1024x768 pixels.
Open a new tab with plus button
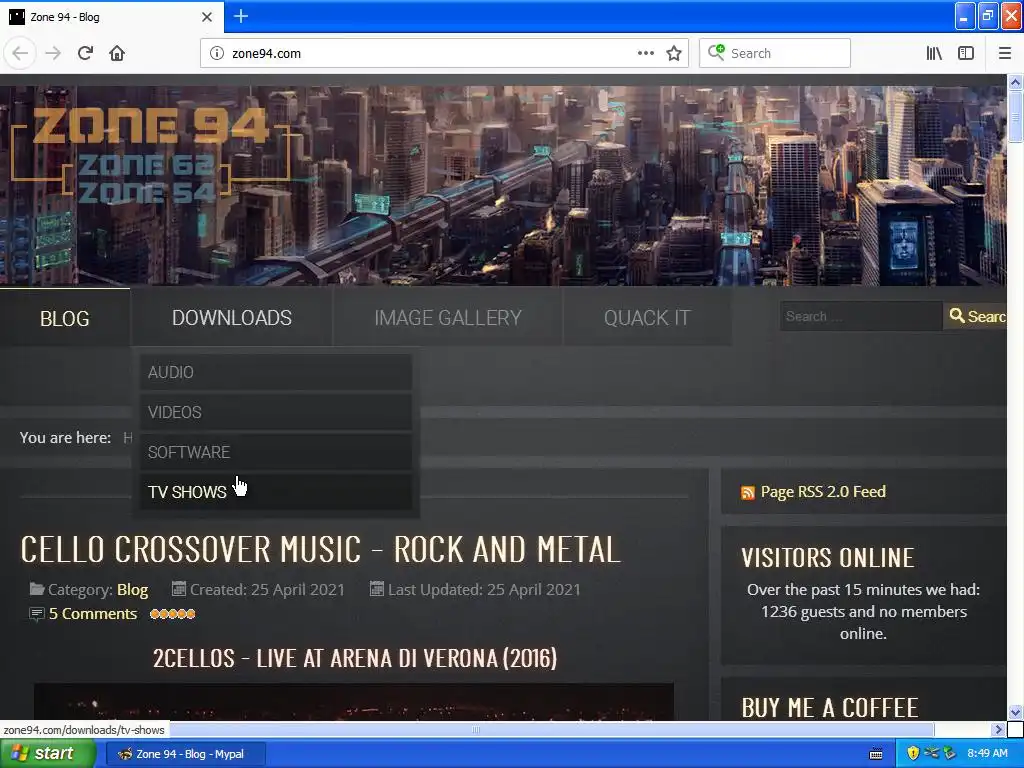[241, 16]
